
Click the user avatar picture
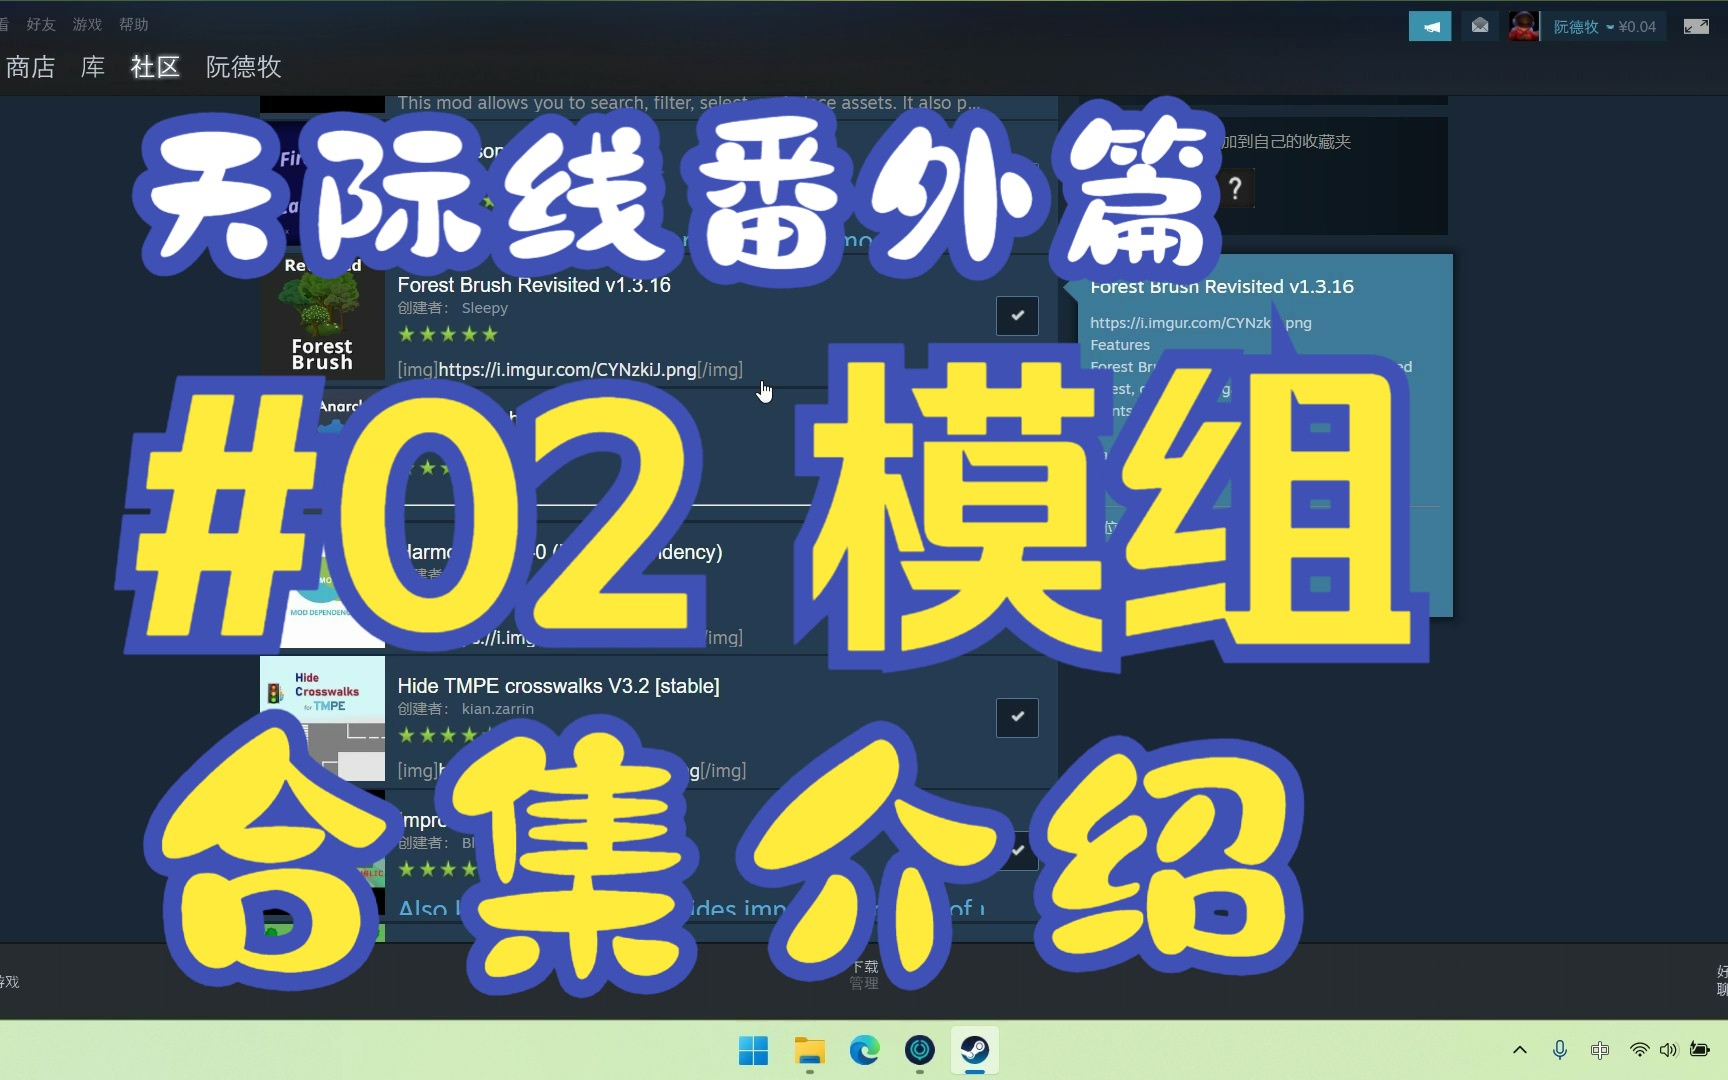(1524, 26)
